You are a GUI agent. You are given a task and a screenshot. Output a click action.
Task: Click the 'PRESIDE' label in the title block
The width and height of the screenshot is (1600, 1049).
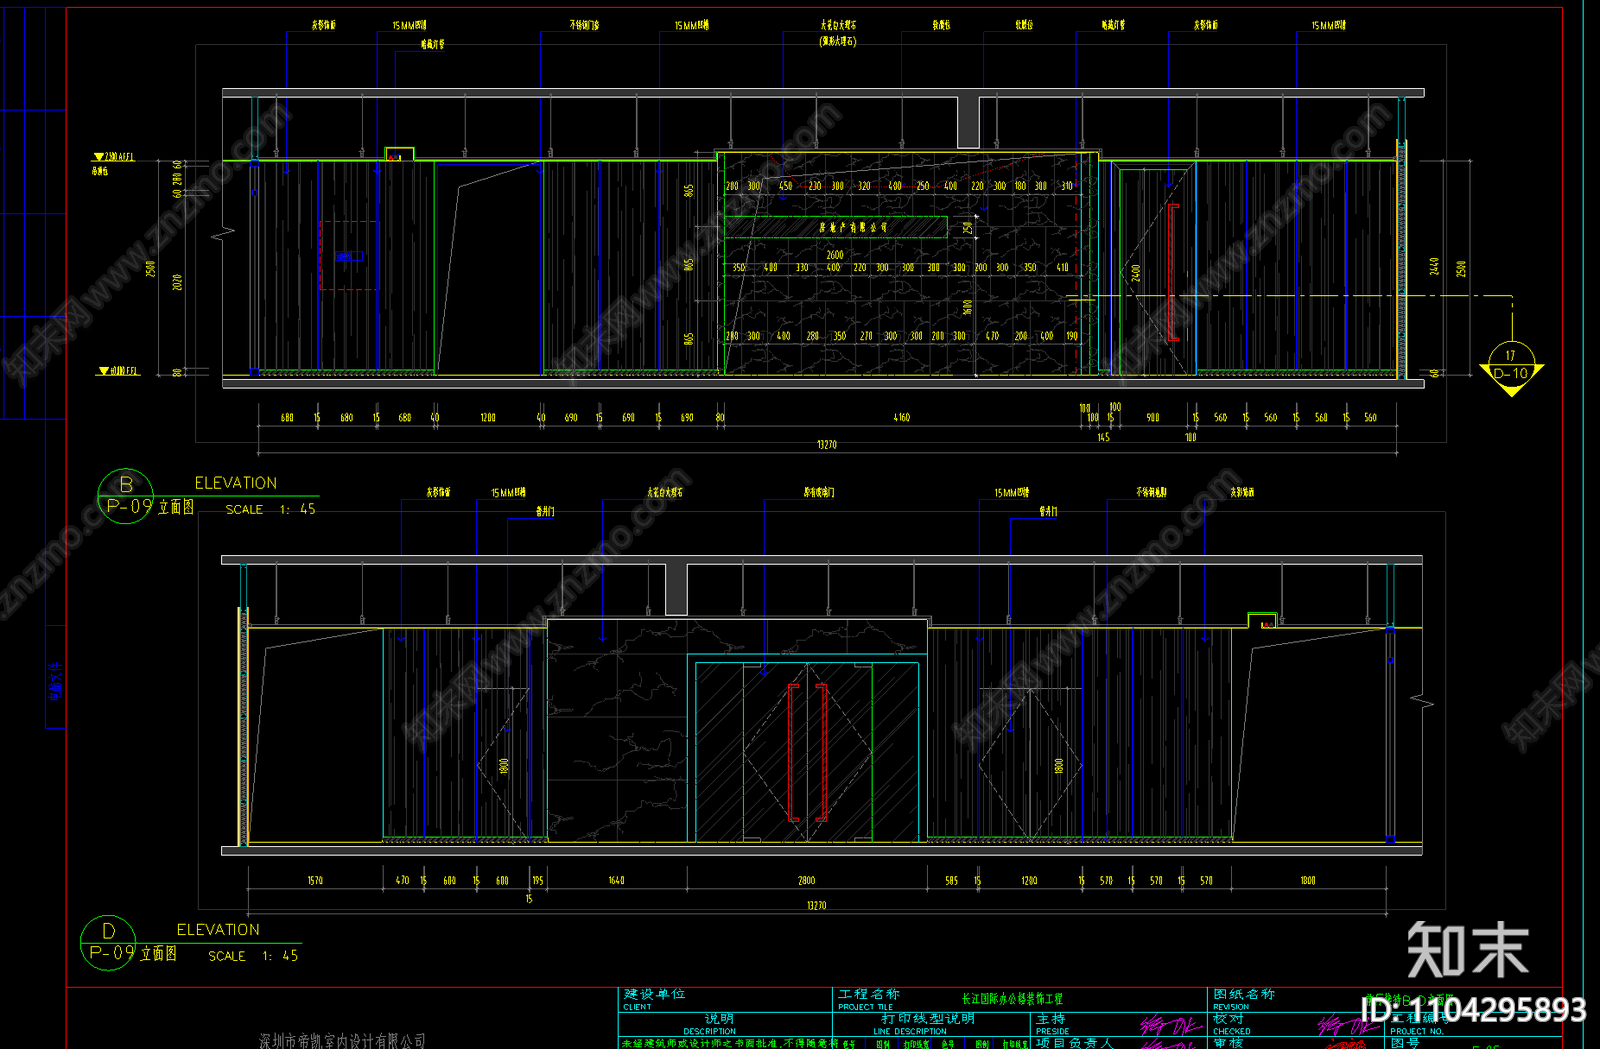click(1052, 1031)
